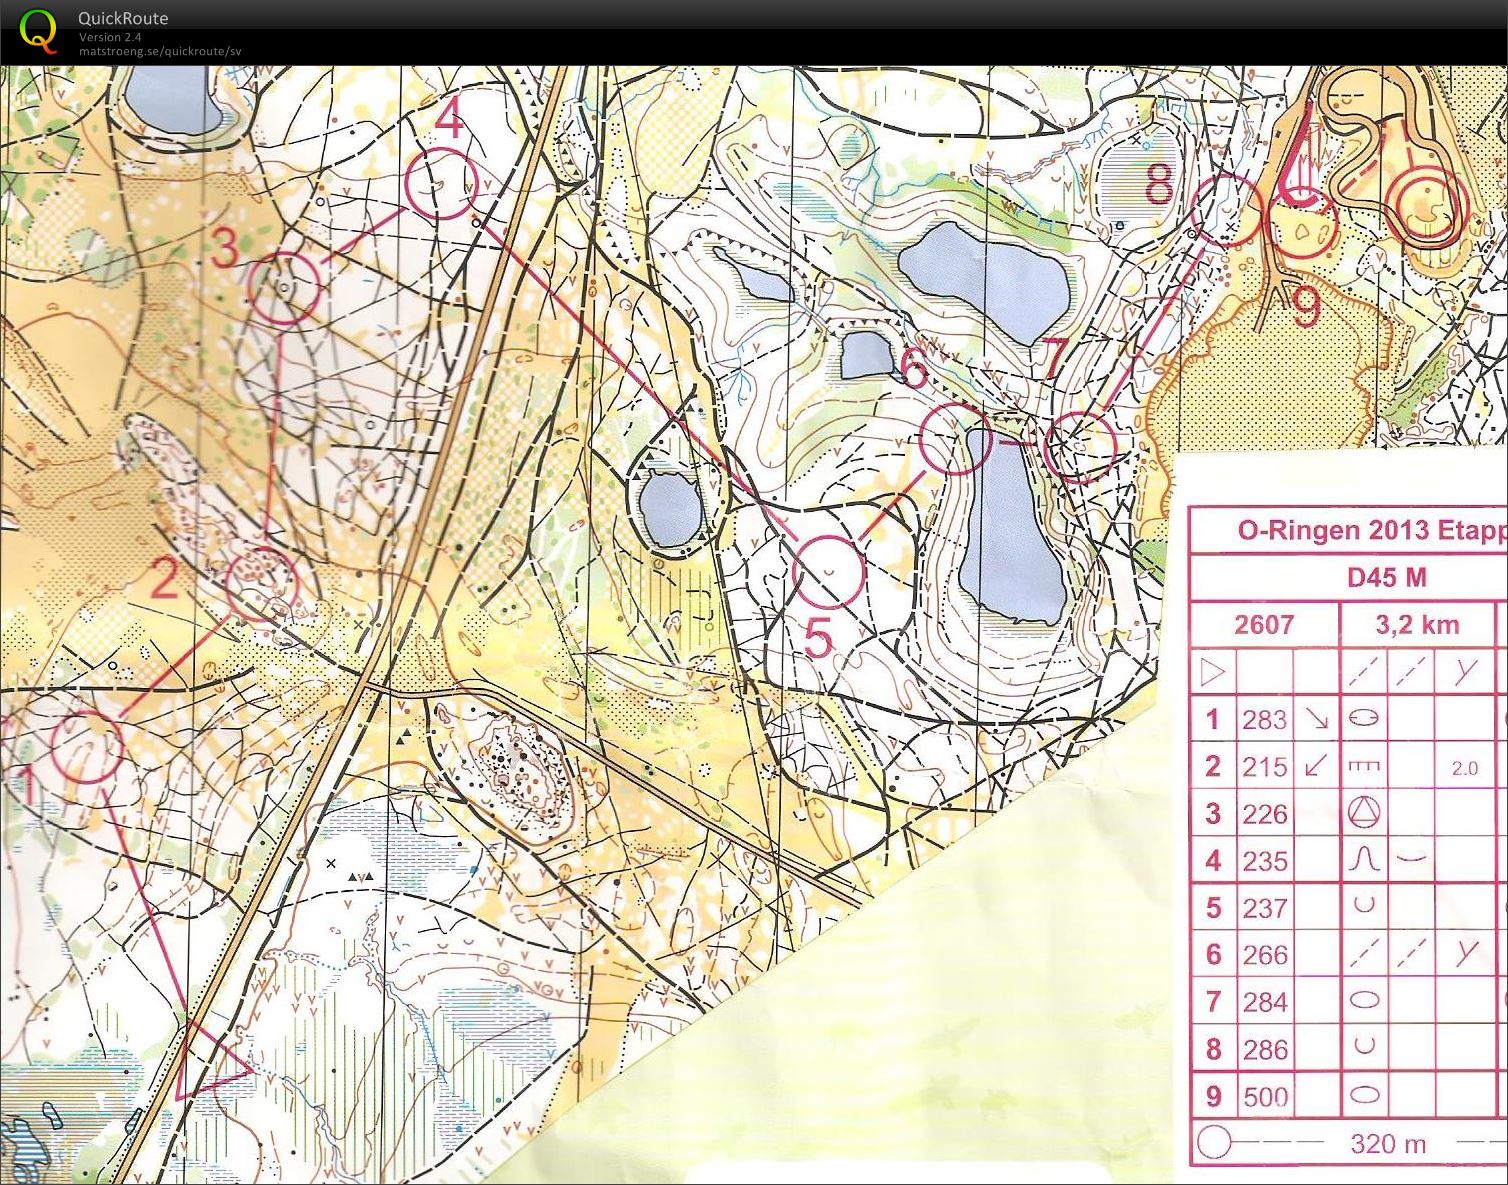Click control code 283 in row 1
The width and height of the screenshot is (1508, 1185).
[x=1264, y=720]
